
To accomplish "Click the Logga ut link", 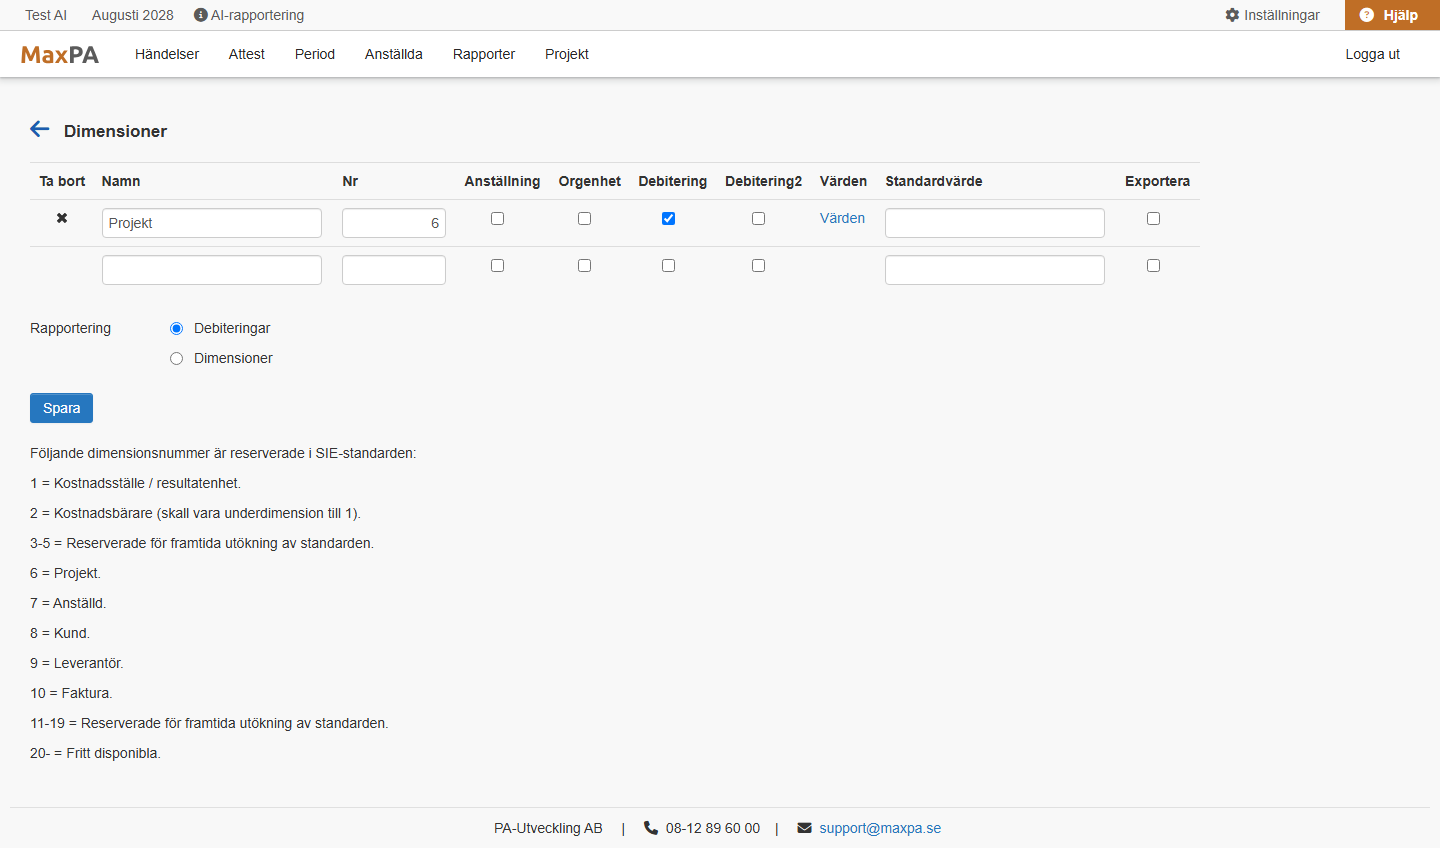I will (1372, 54).
